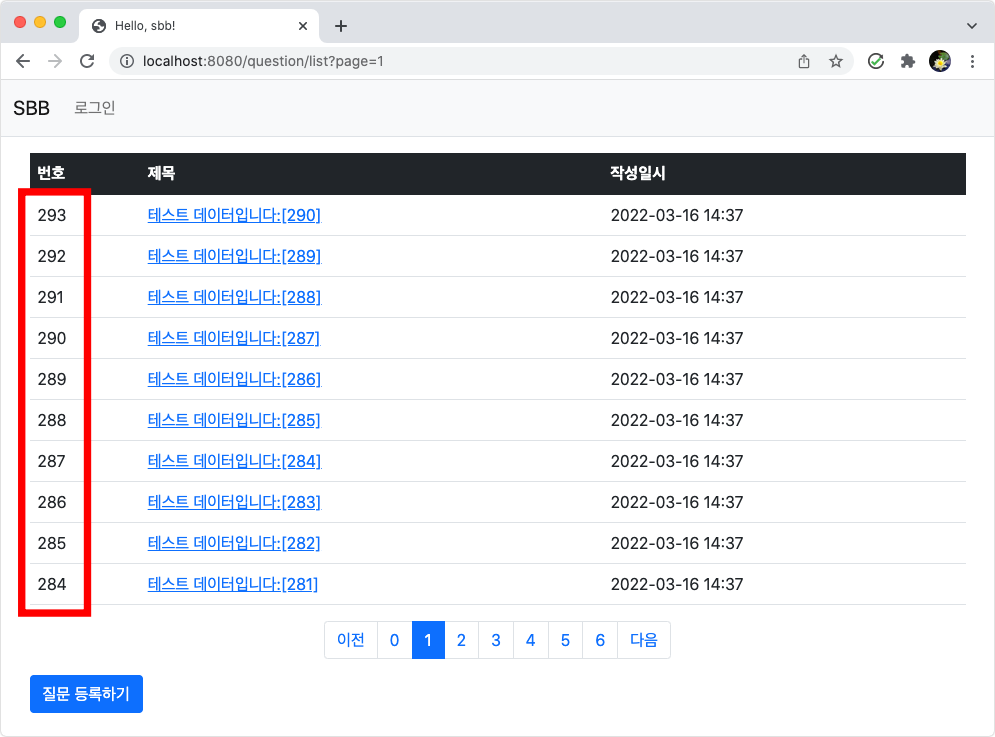Click number cell 287

pyautogui.click(x=51, y=461)
